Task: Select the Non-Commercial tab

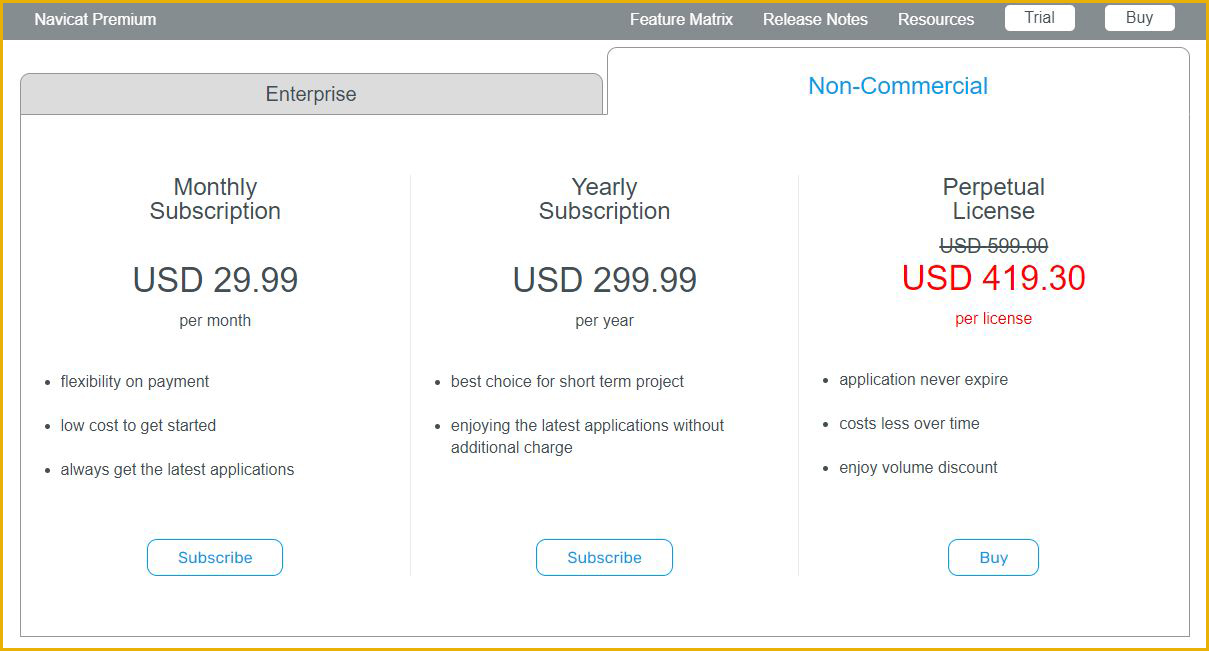Action: pos(898,86)
